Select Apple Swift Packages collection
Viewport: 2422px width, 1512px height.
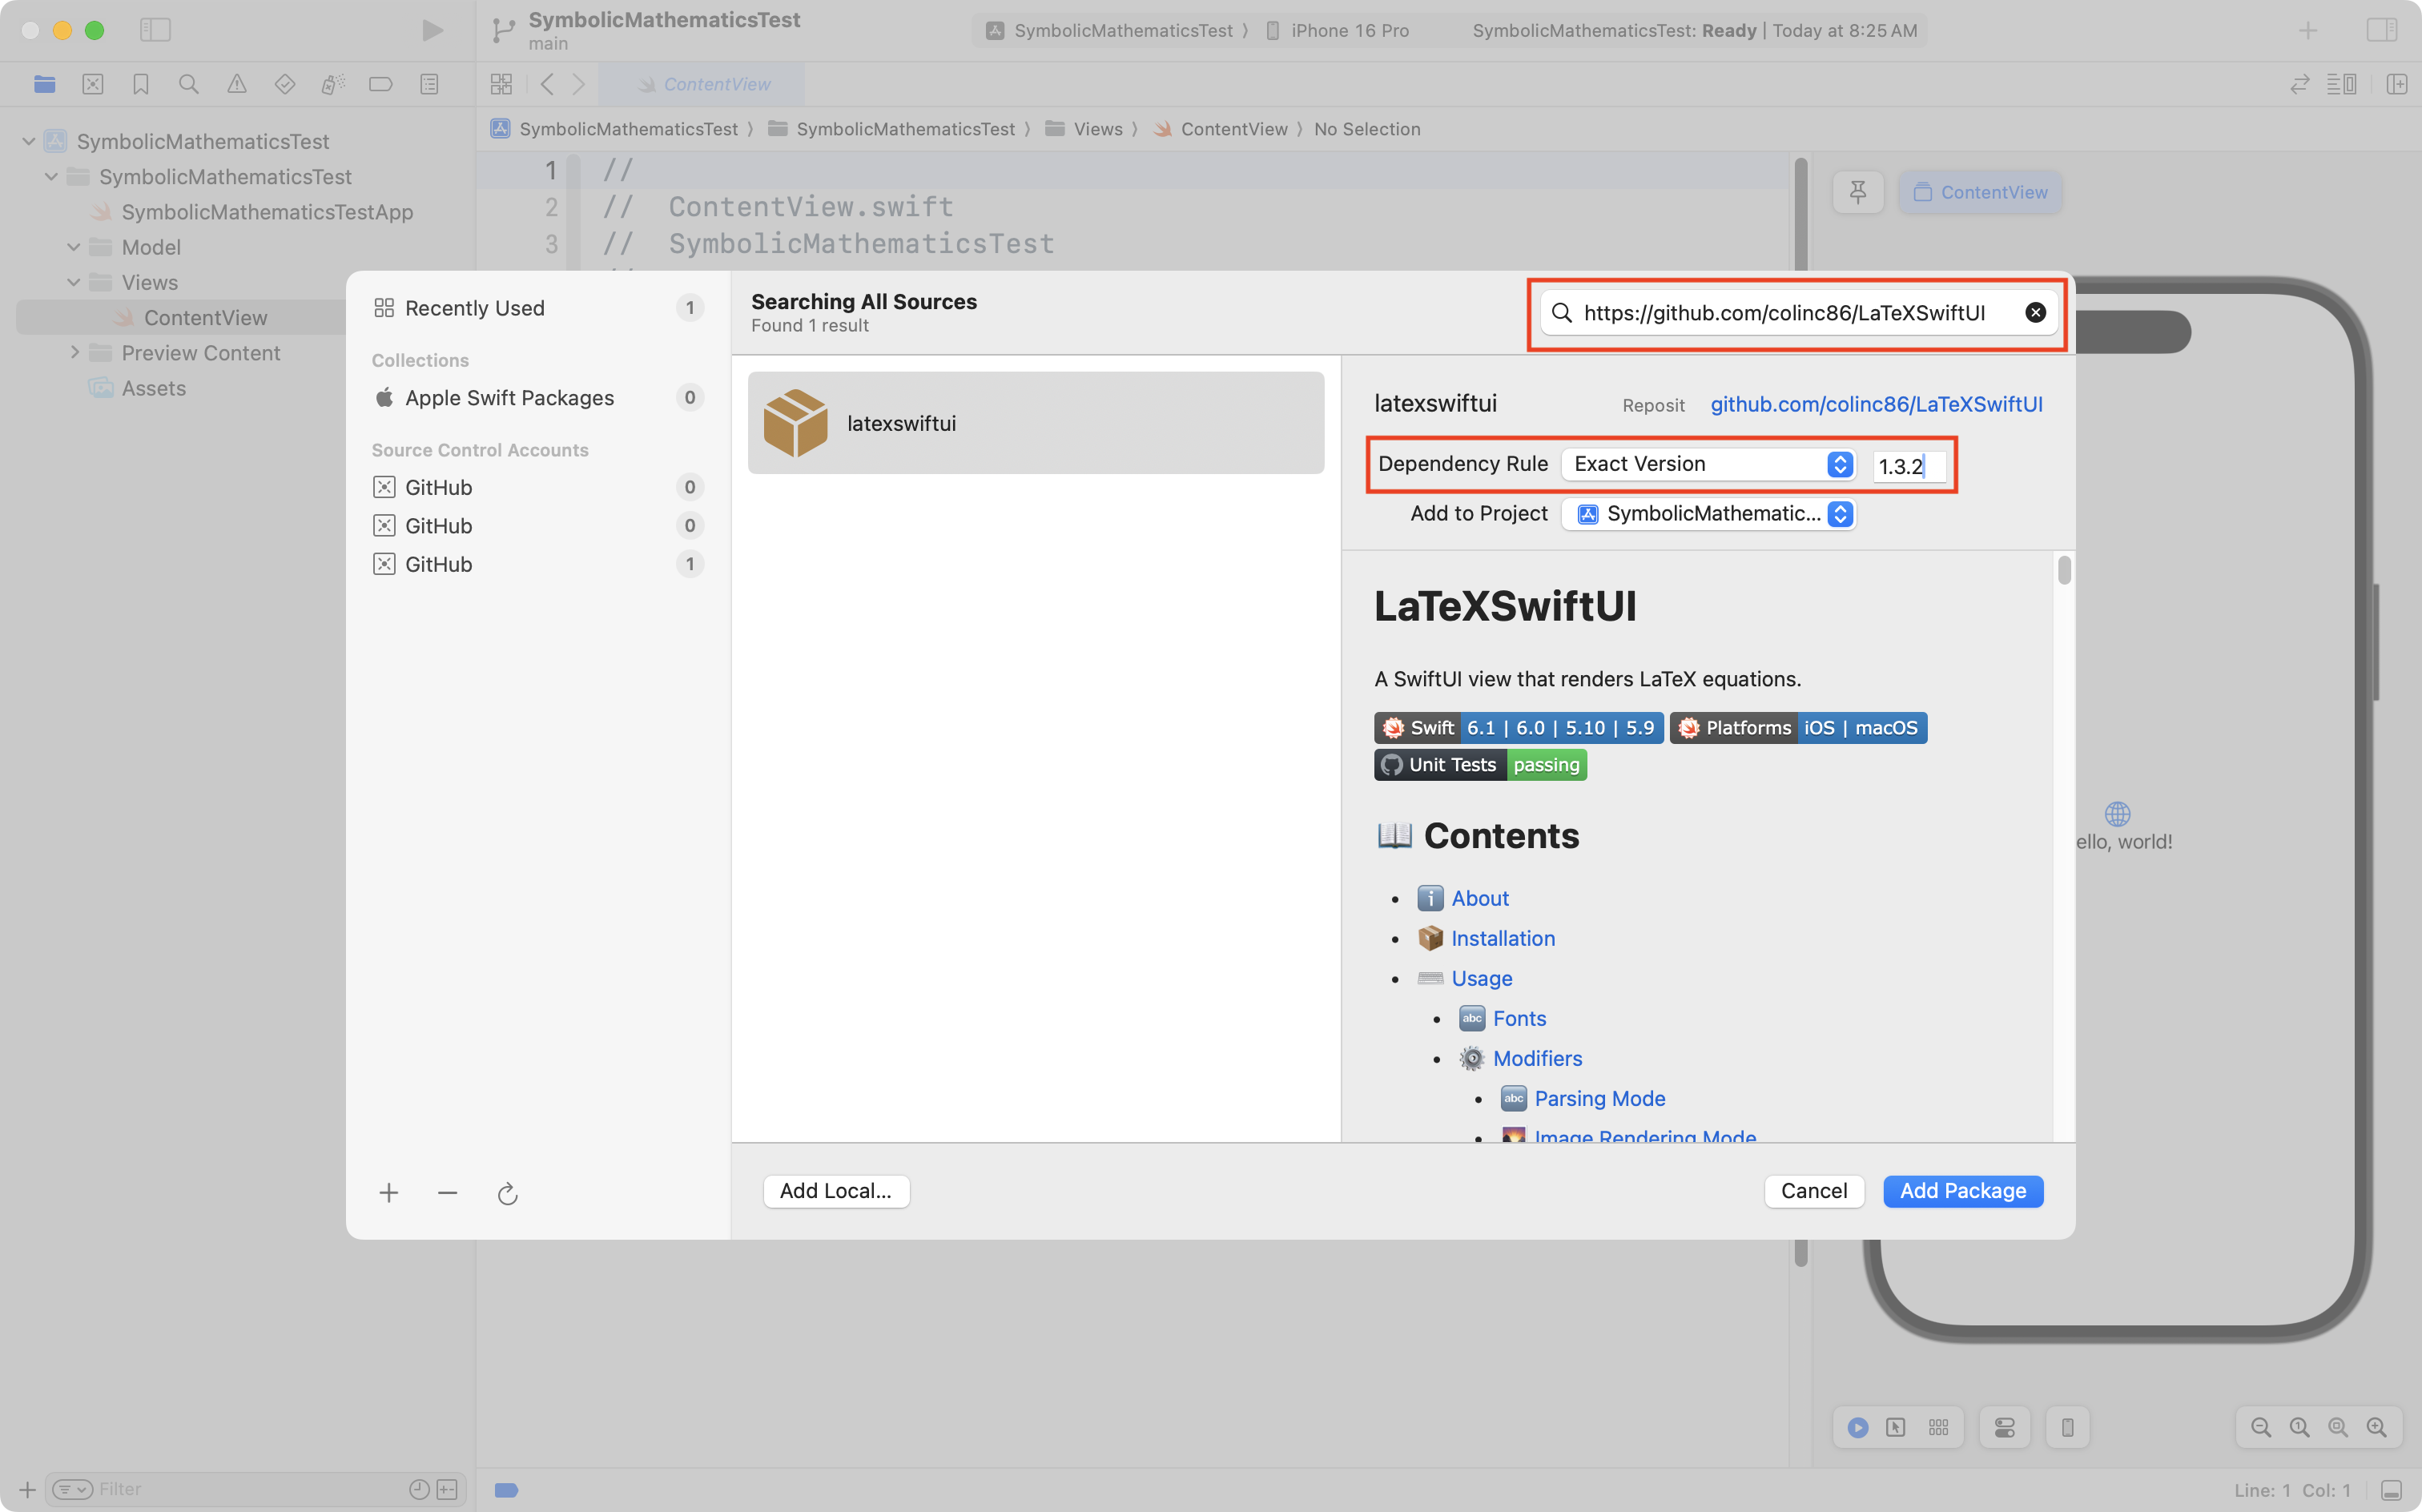point(509,398)
